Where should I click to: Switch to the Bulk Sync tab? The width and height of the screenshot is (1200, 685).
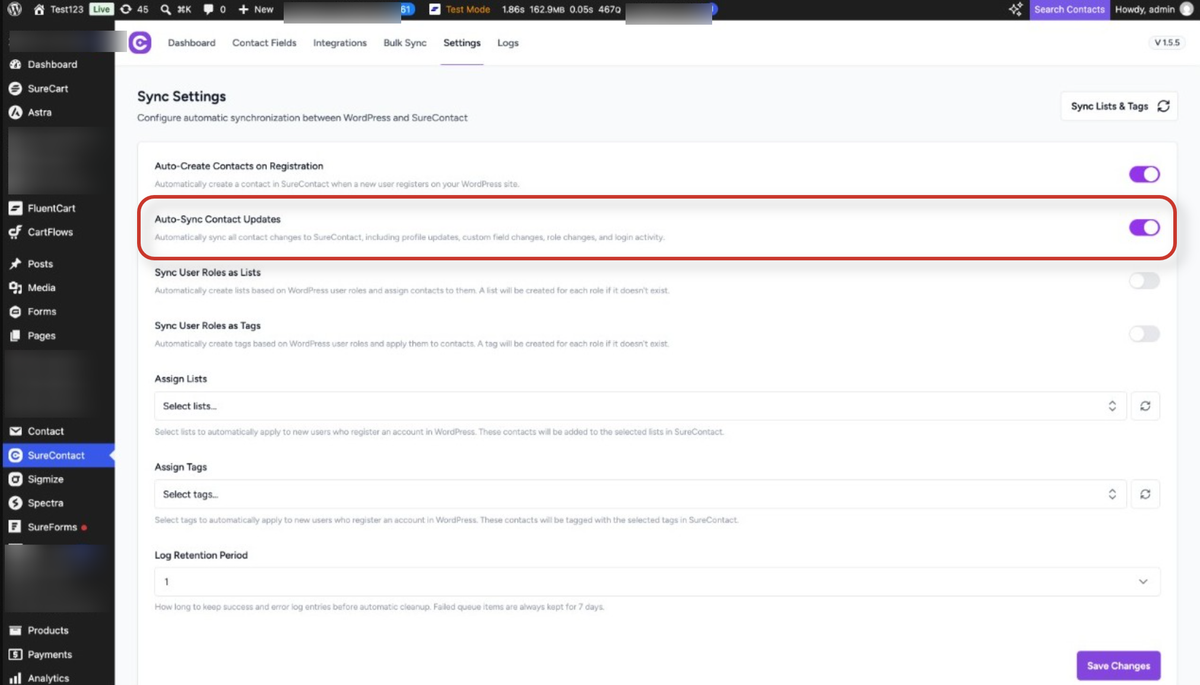coord(405,43)
